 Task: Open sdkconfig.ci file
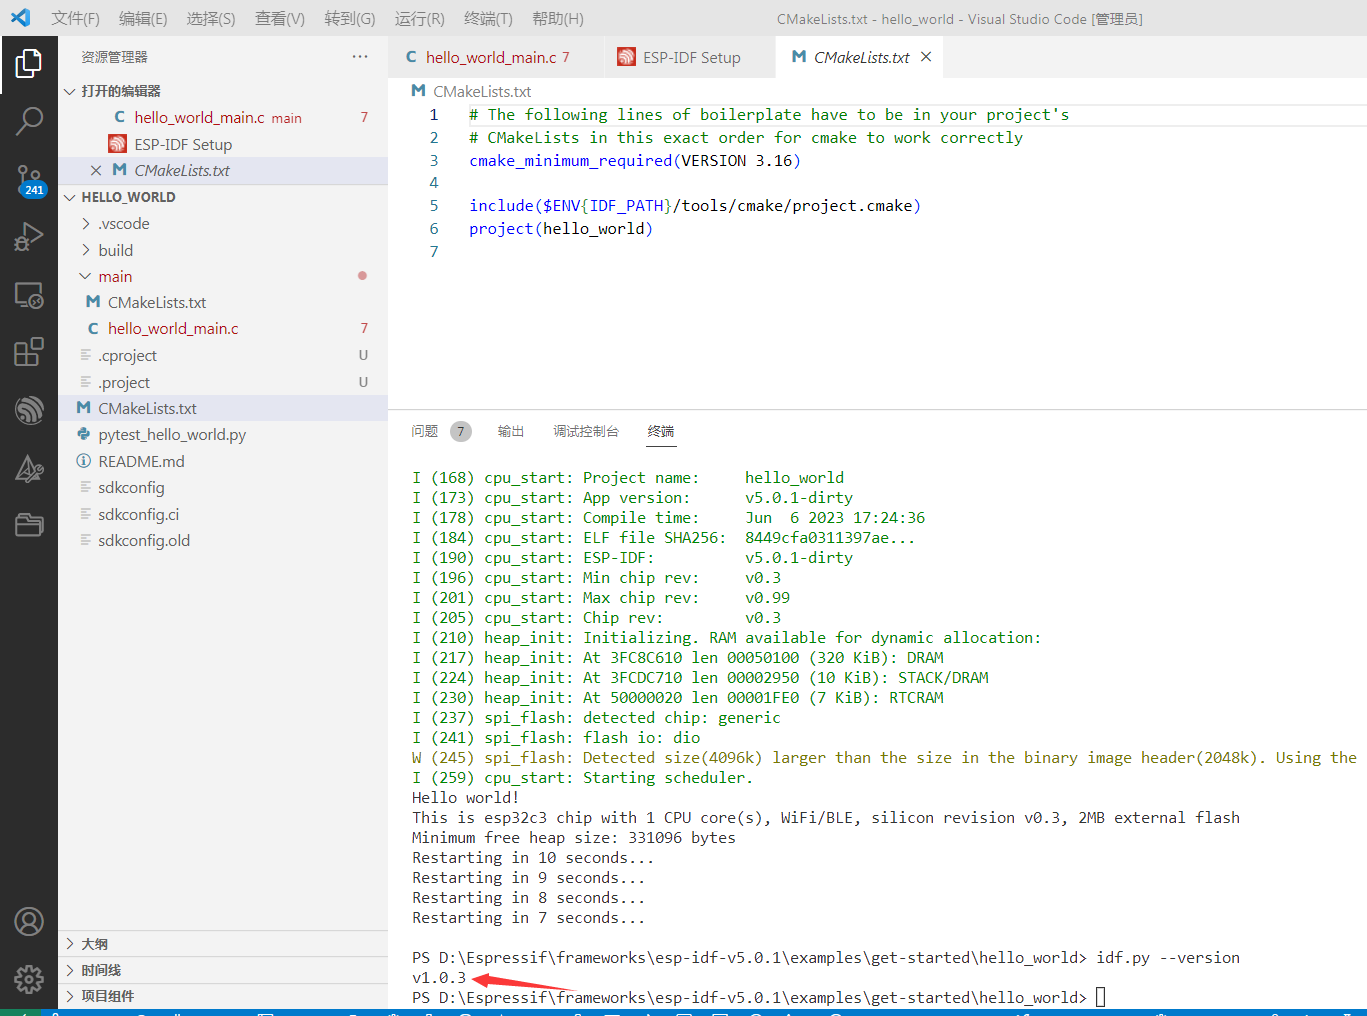(x=223, y=514)
